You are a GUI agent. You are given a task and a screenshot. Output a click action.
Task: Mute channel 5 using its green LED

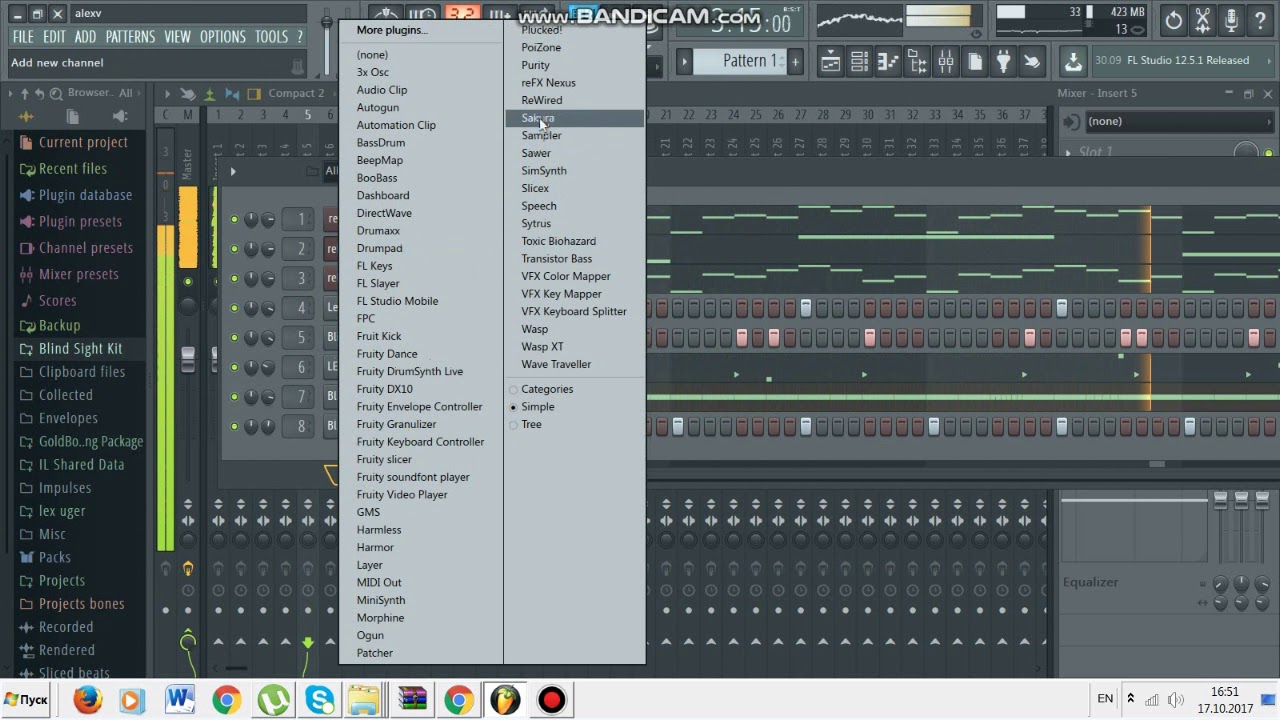click(x=234, y=337)
